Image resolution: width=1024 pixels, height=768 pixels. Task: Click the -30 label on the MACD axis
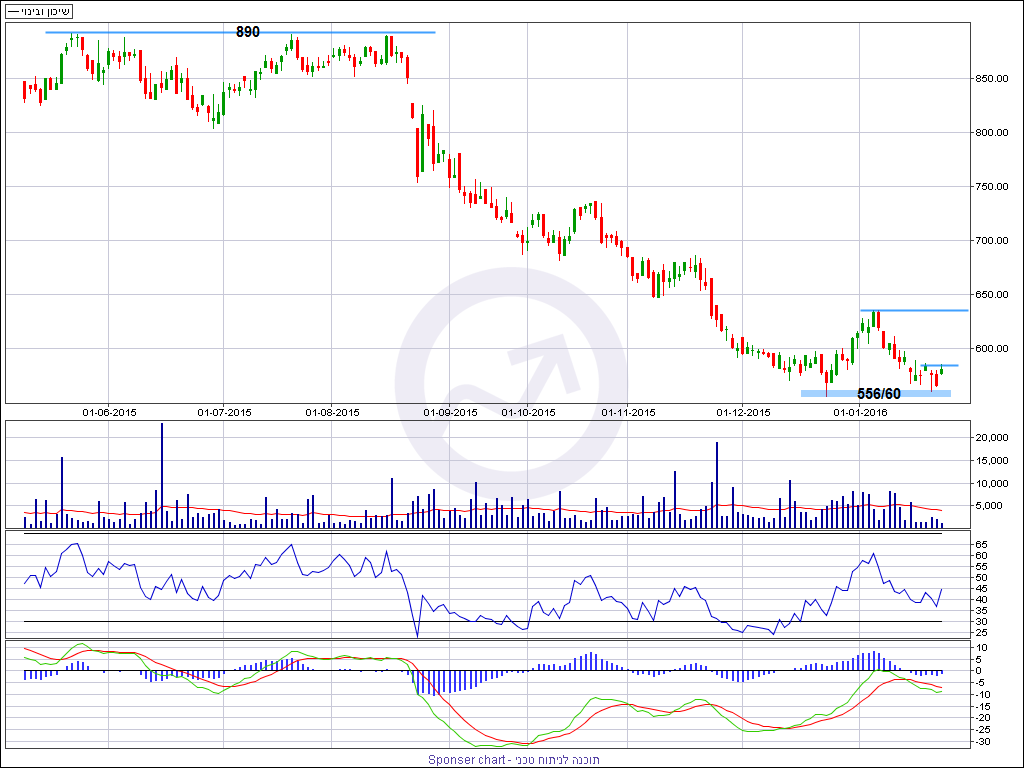click(x=982, y=742)
